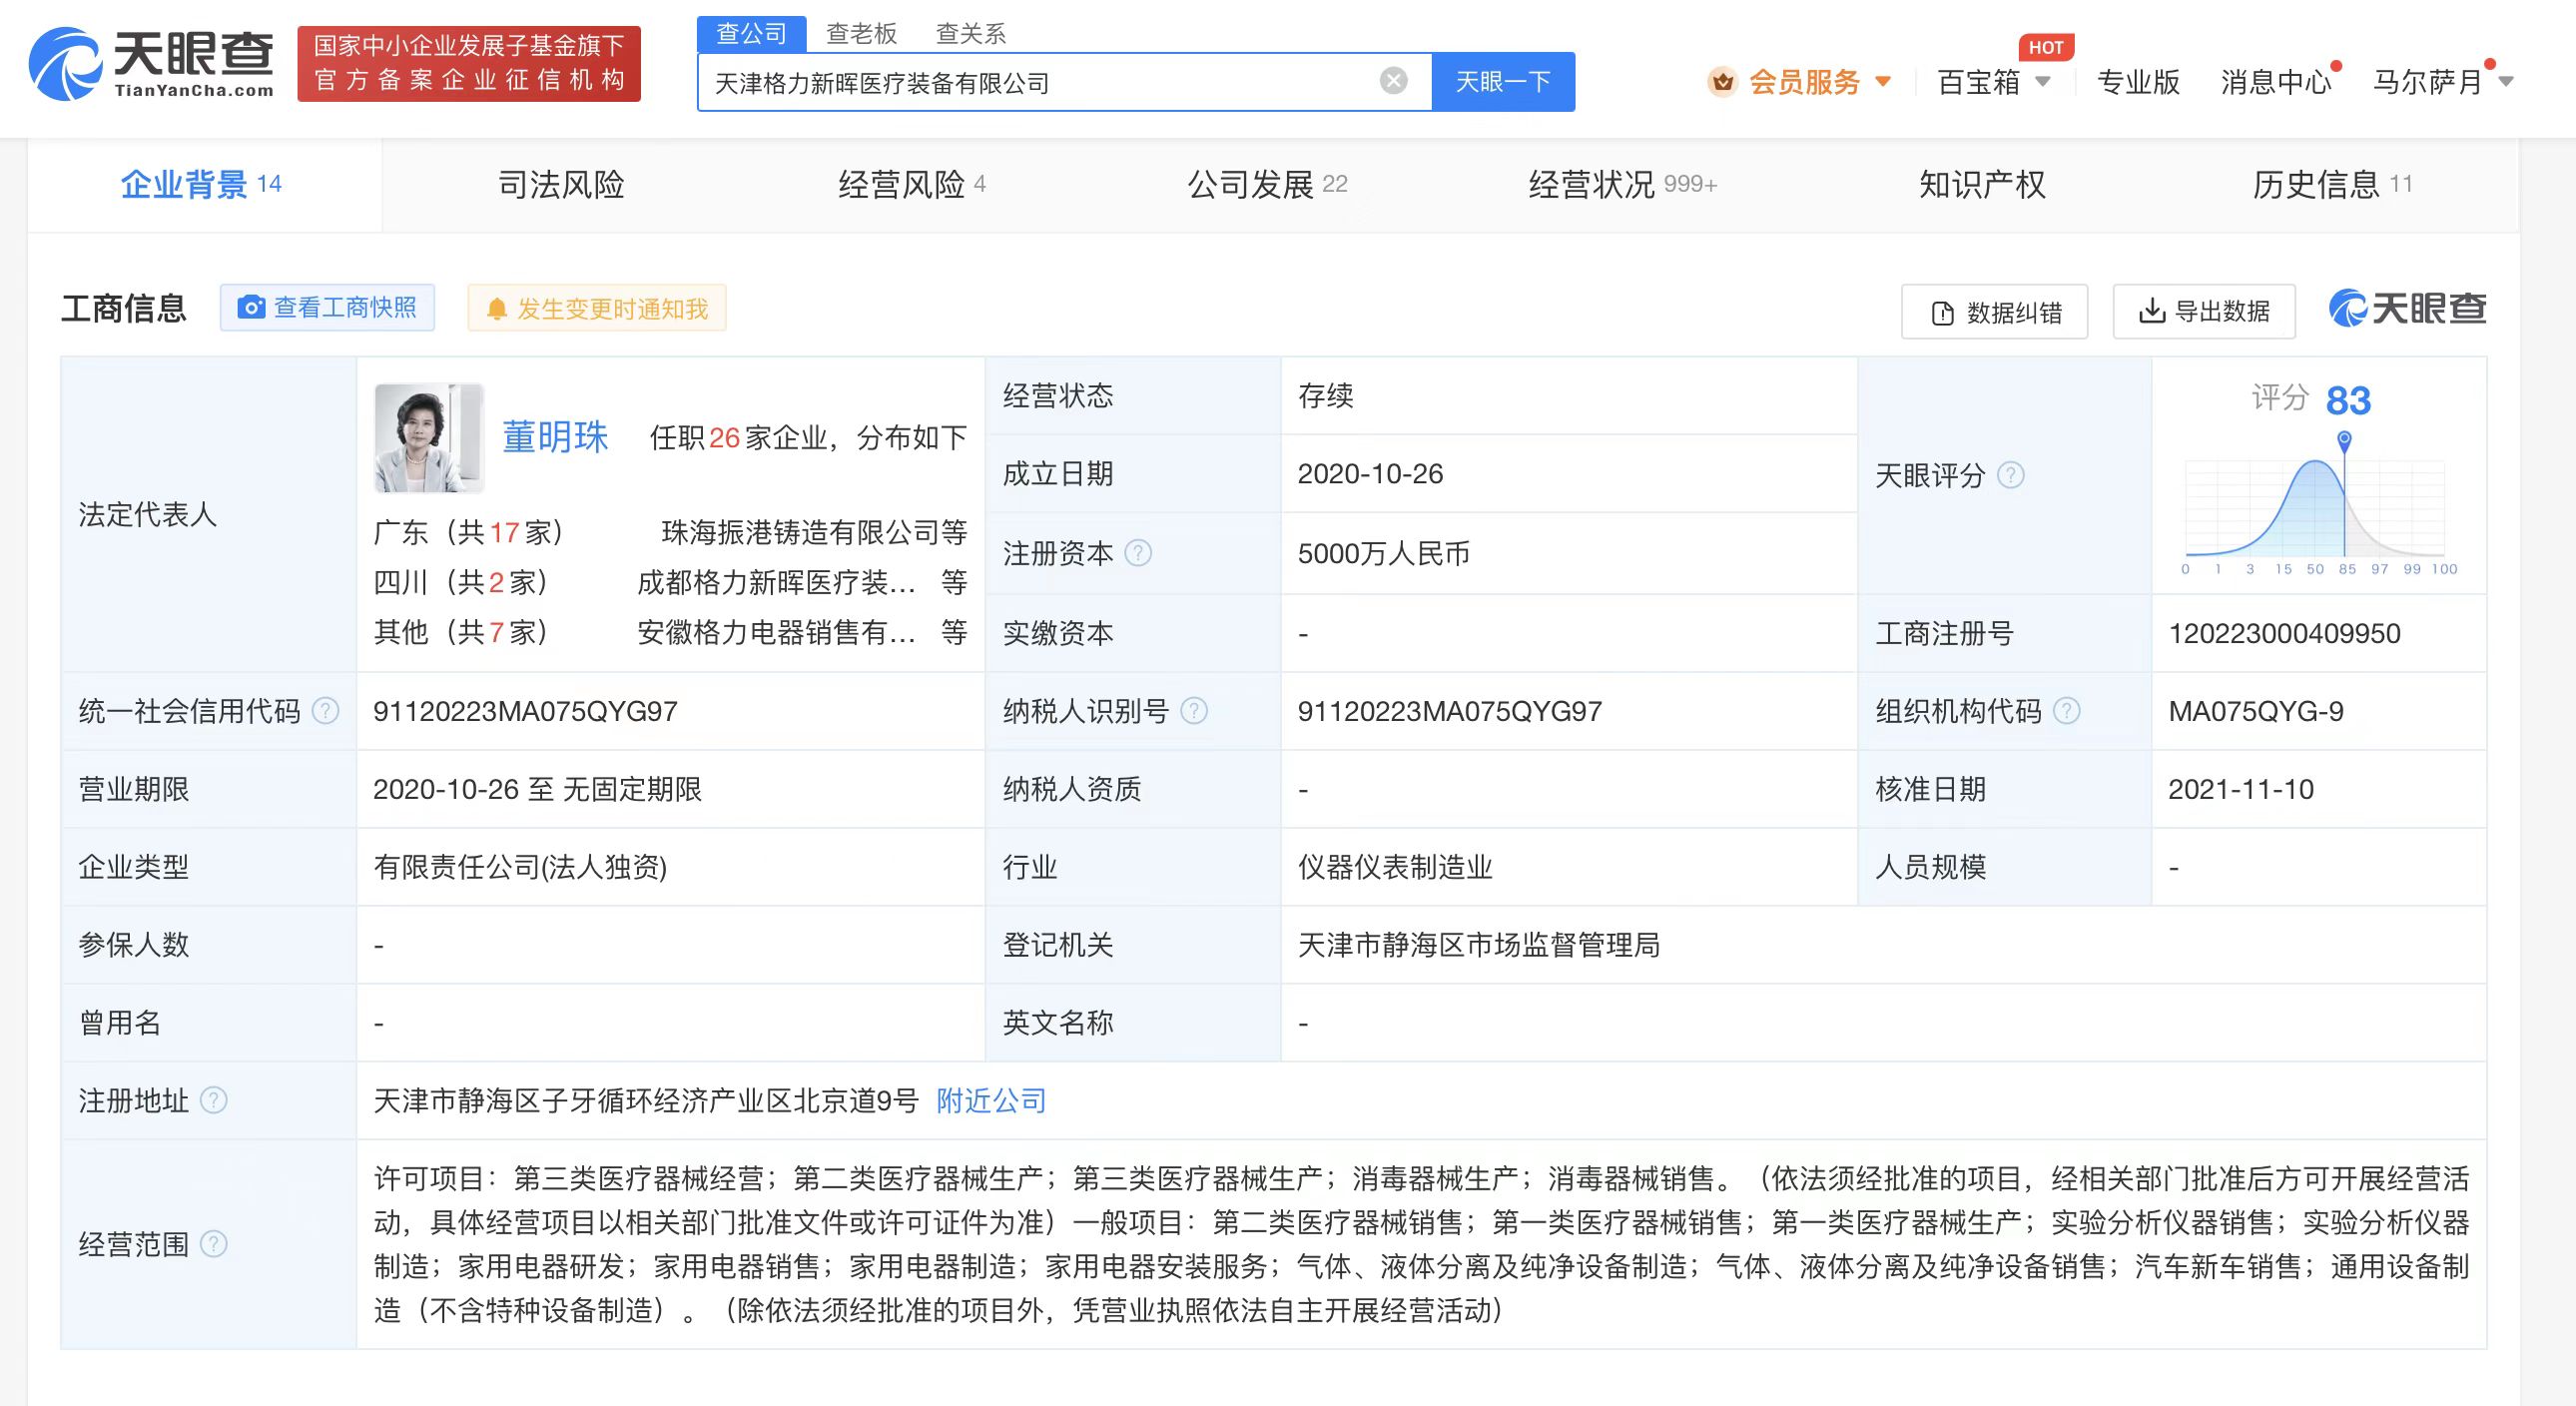2576x1406 pixels.
Task: Click the help icon next to 组织机构代码
Action: pyautogui.click(x=2066, y=711)
